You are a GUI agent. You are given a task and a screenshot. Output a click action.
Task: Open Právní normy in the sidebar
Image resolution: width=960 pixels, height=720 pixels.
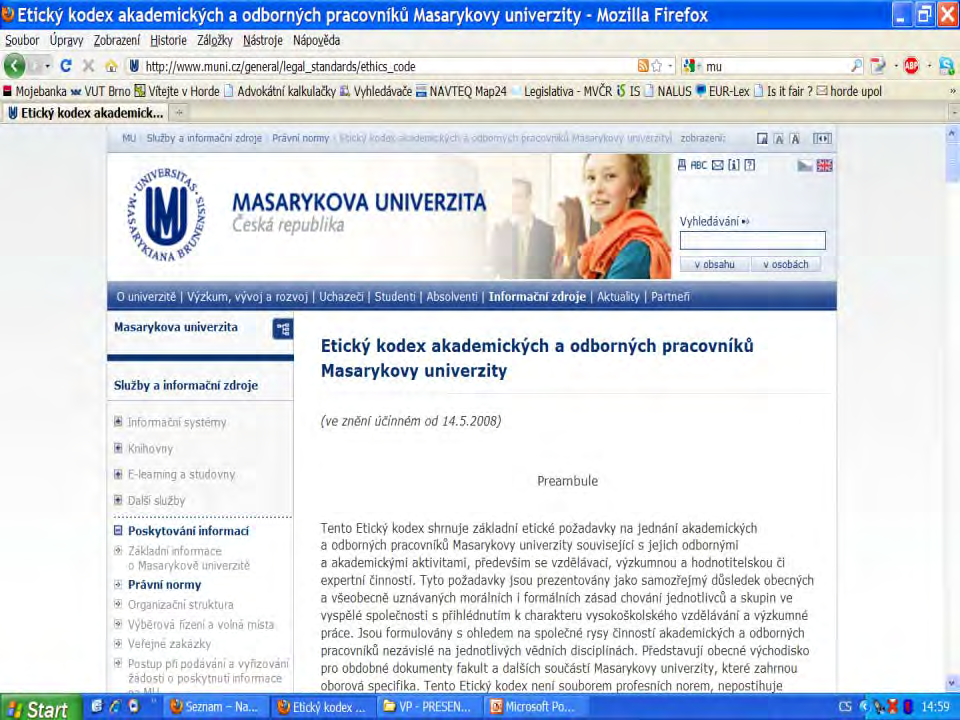click(x=164, y=585)
